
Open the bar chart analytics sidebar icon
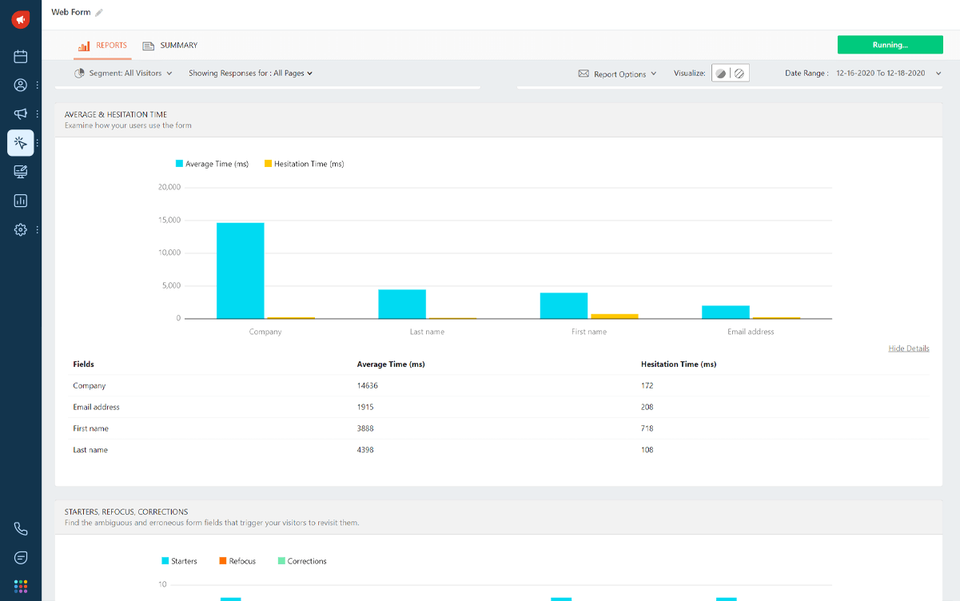[x=20, y=201]
